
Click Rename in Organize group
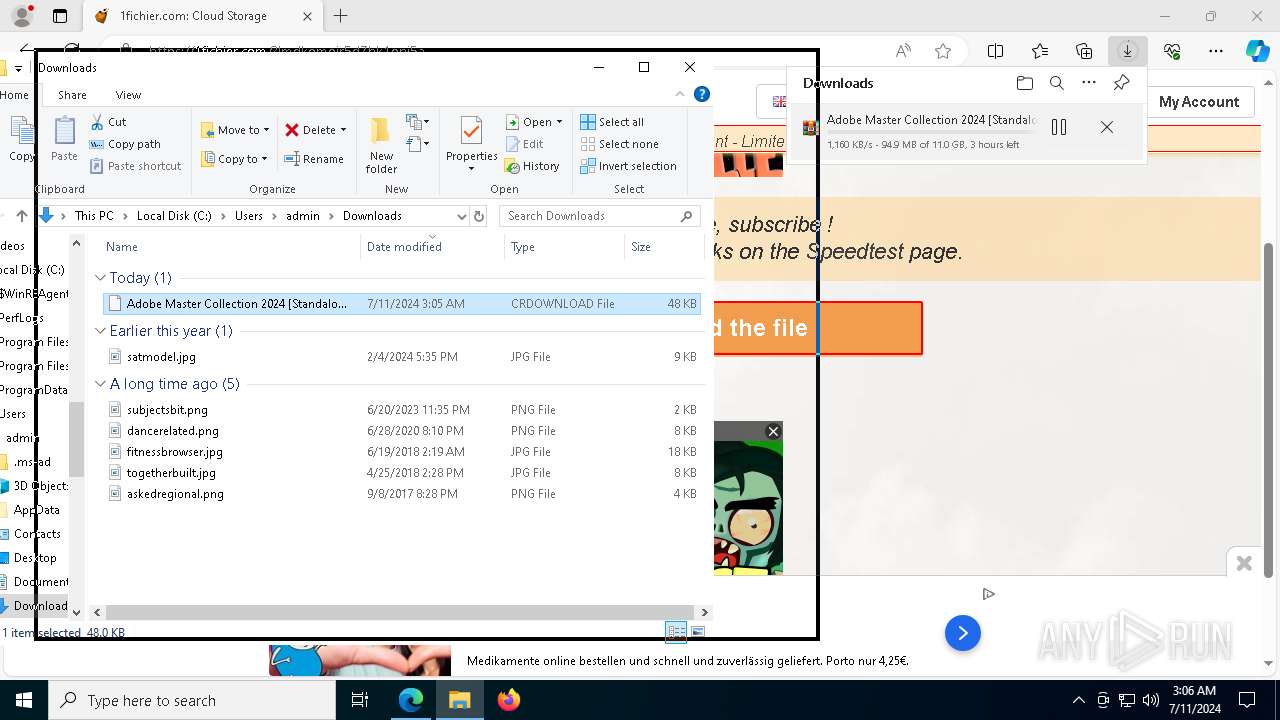313,159
